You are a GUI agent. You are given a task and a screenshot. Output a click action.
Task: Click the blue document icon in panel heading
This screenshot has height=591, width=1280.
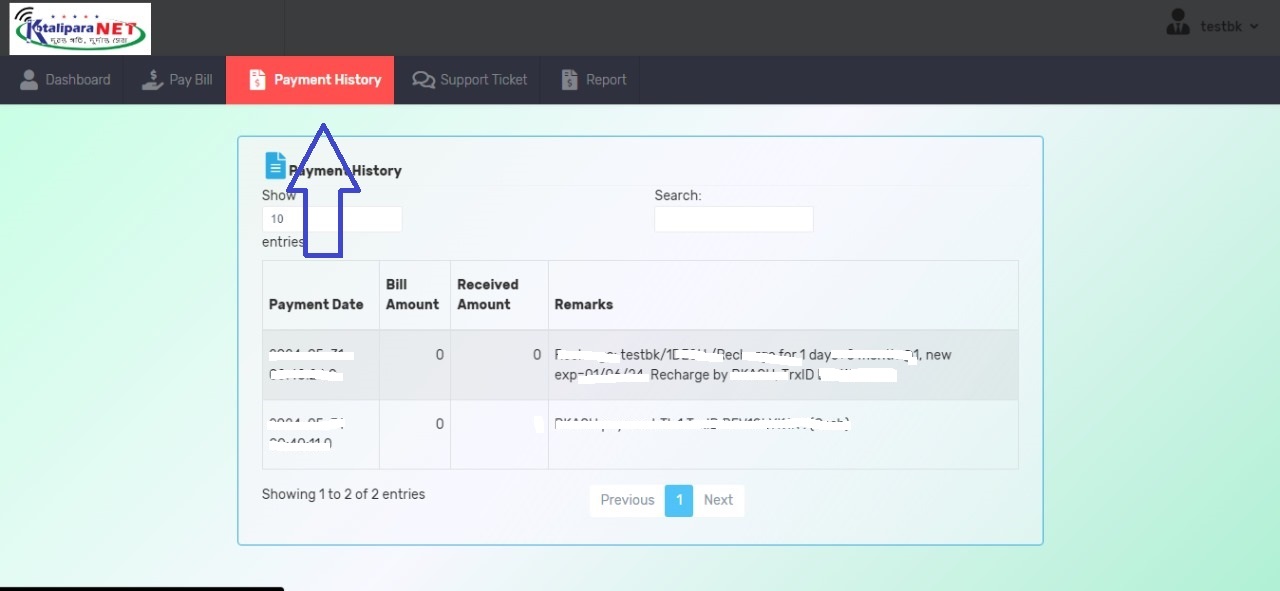(x=275, y=166)
